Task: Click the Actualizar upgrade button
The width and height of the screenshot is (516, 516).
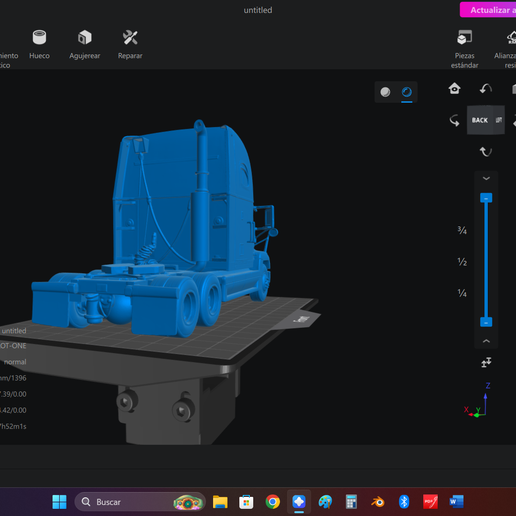Action: (488, 10)
